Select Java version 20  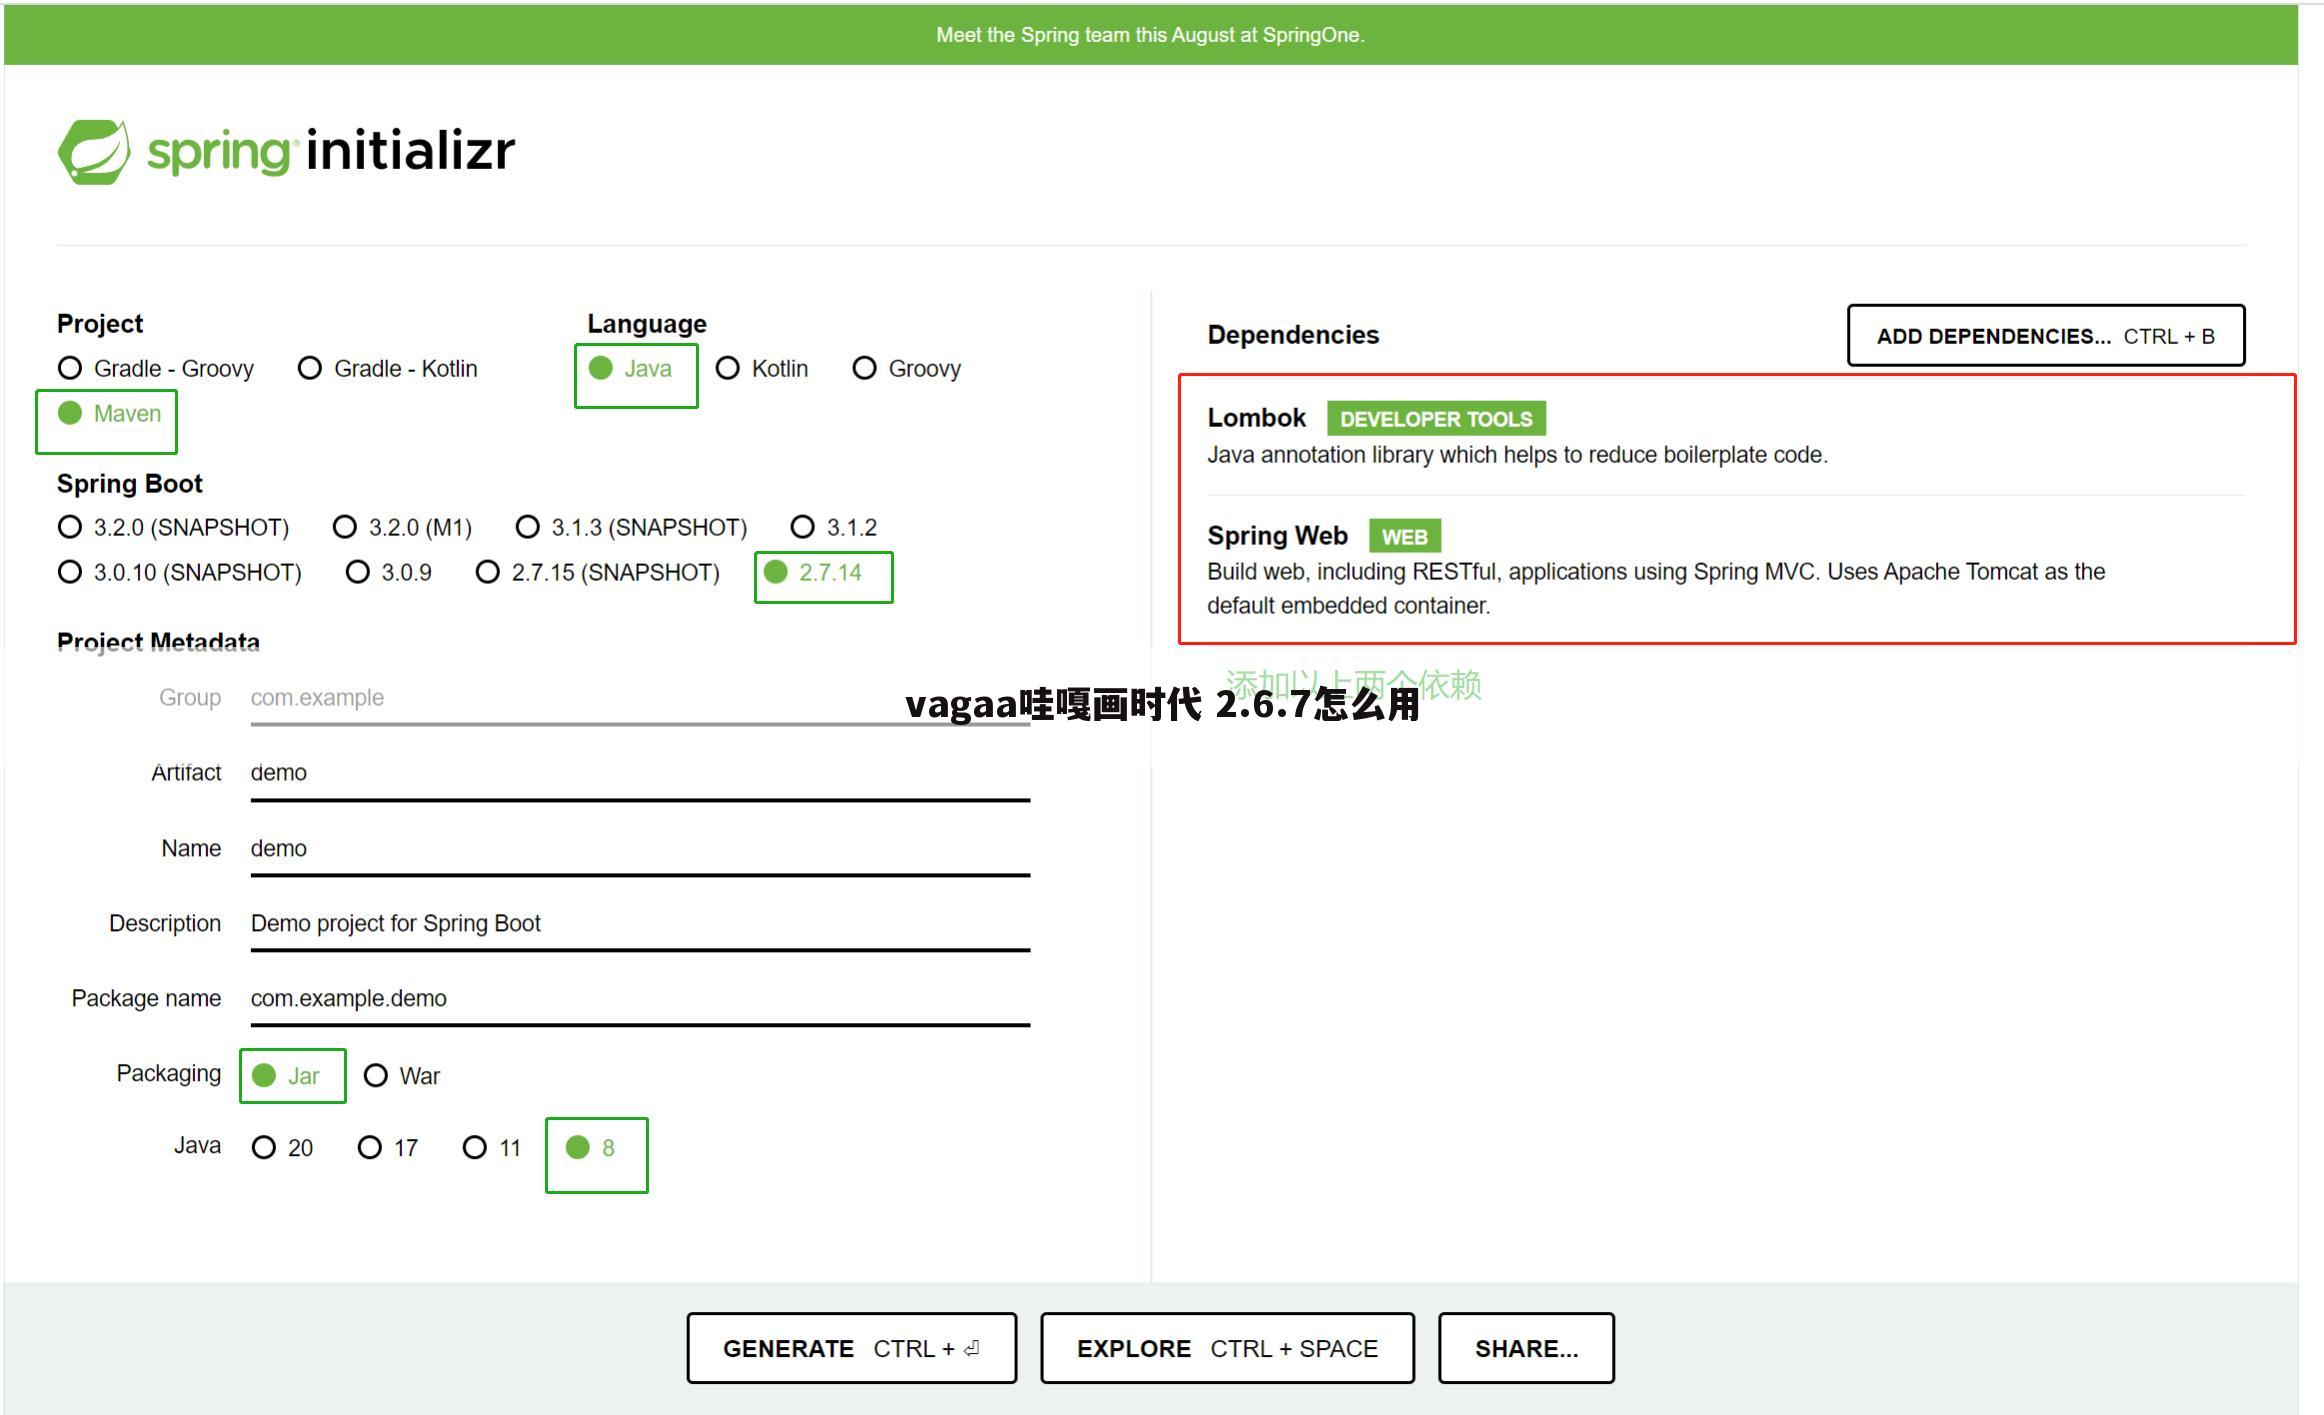tap(282, 1148)
